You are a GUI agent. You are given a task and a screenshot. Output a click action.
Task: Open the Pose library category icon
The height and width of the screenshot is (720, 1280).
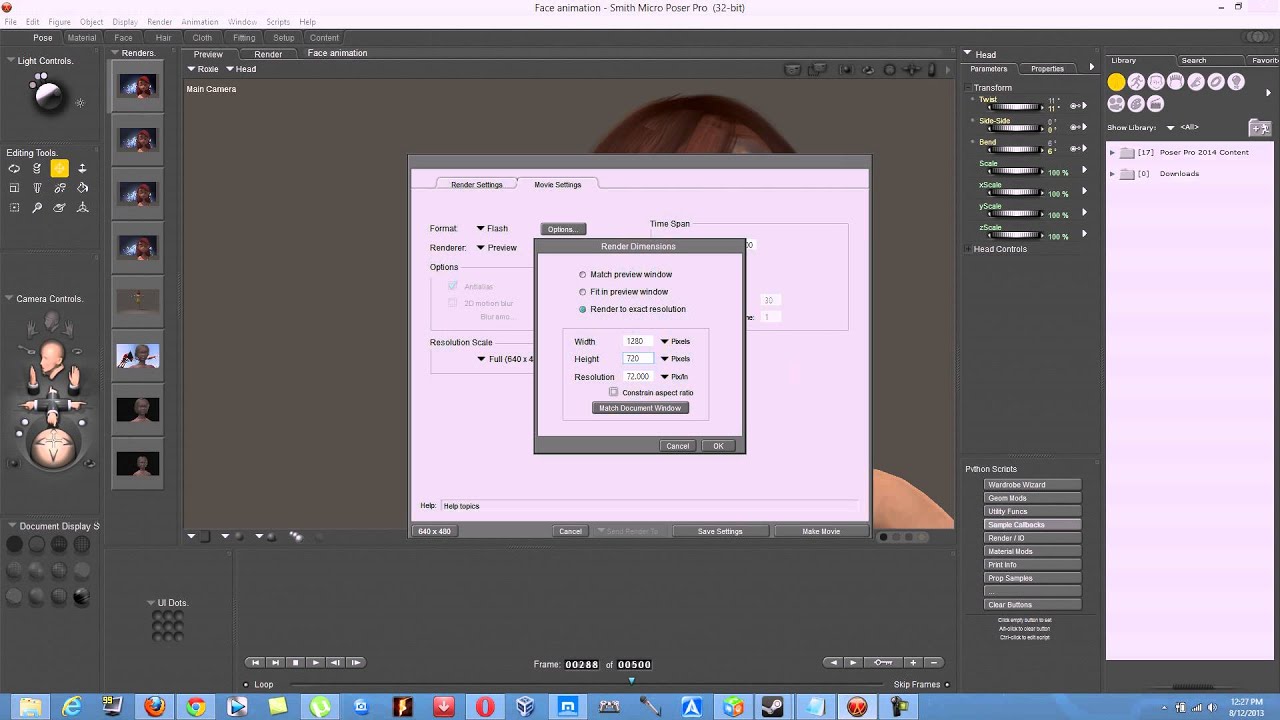tap(1136, 82)
